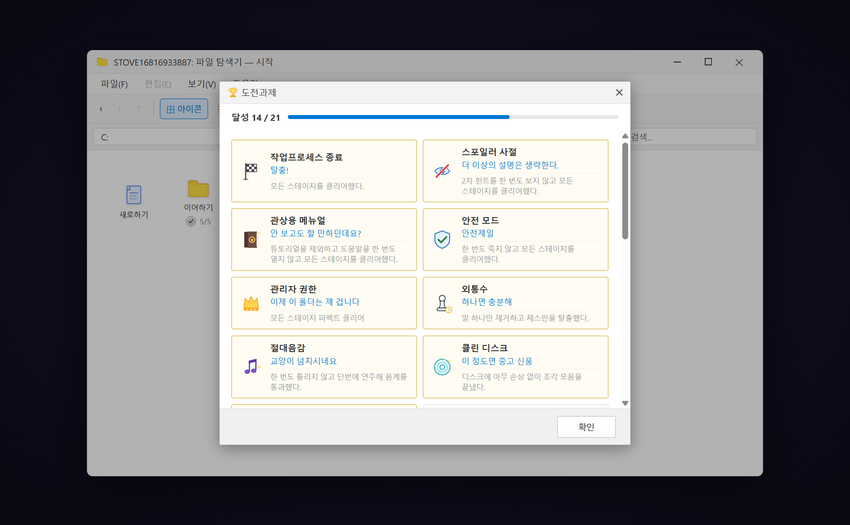The image size is (850, 525).
Task: Click the scrollbar down arrow in achievements list
Action: 625,403
